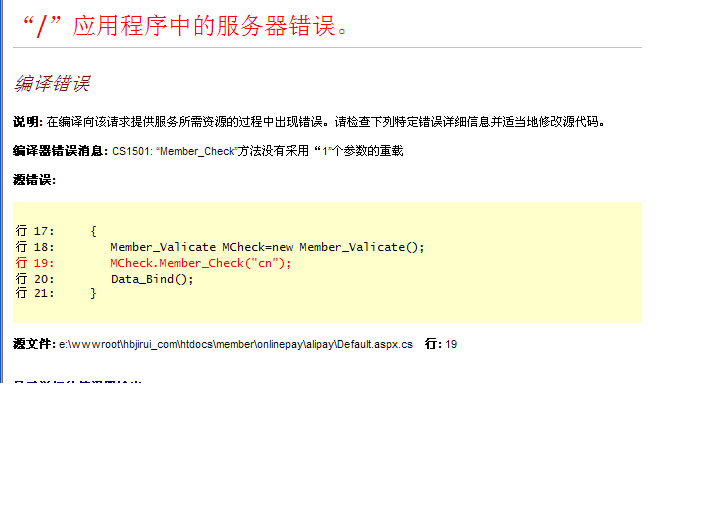Click the 行: 19 text after file path
This screenshot has height=512, width=721.
click(x=441, y=344)
